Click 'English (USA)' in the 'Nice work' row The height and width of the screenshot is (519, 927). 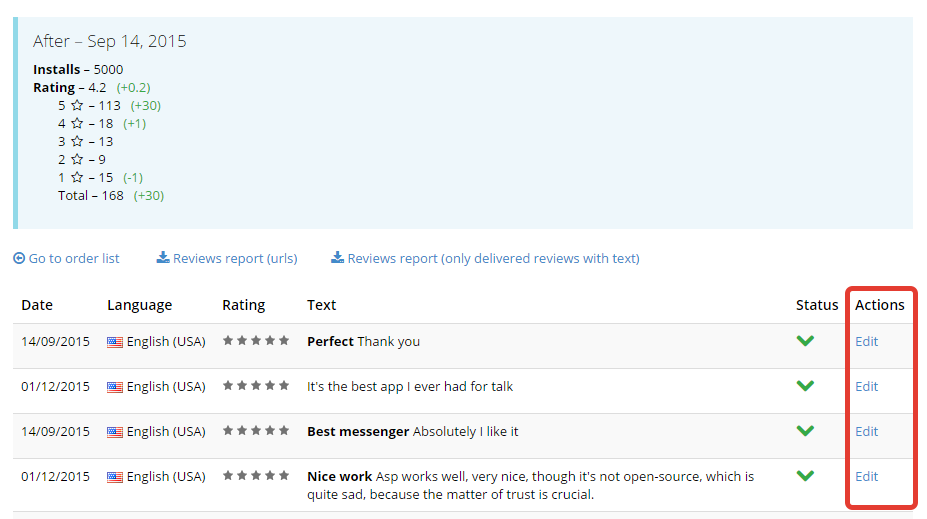[166, 476]
